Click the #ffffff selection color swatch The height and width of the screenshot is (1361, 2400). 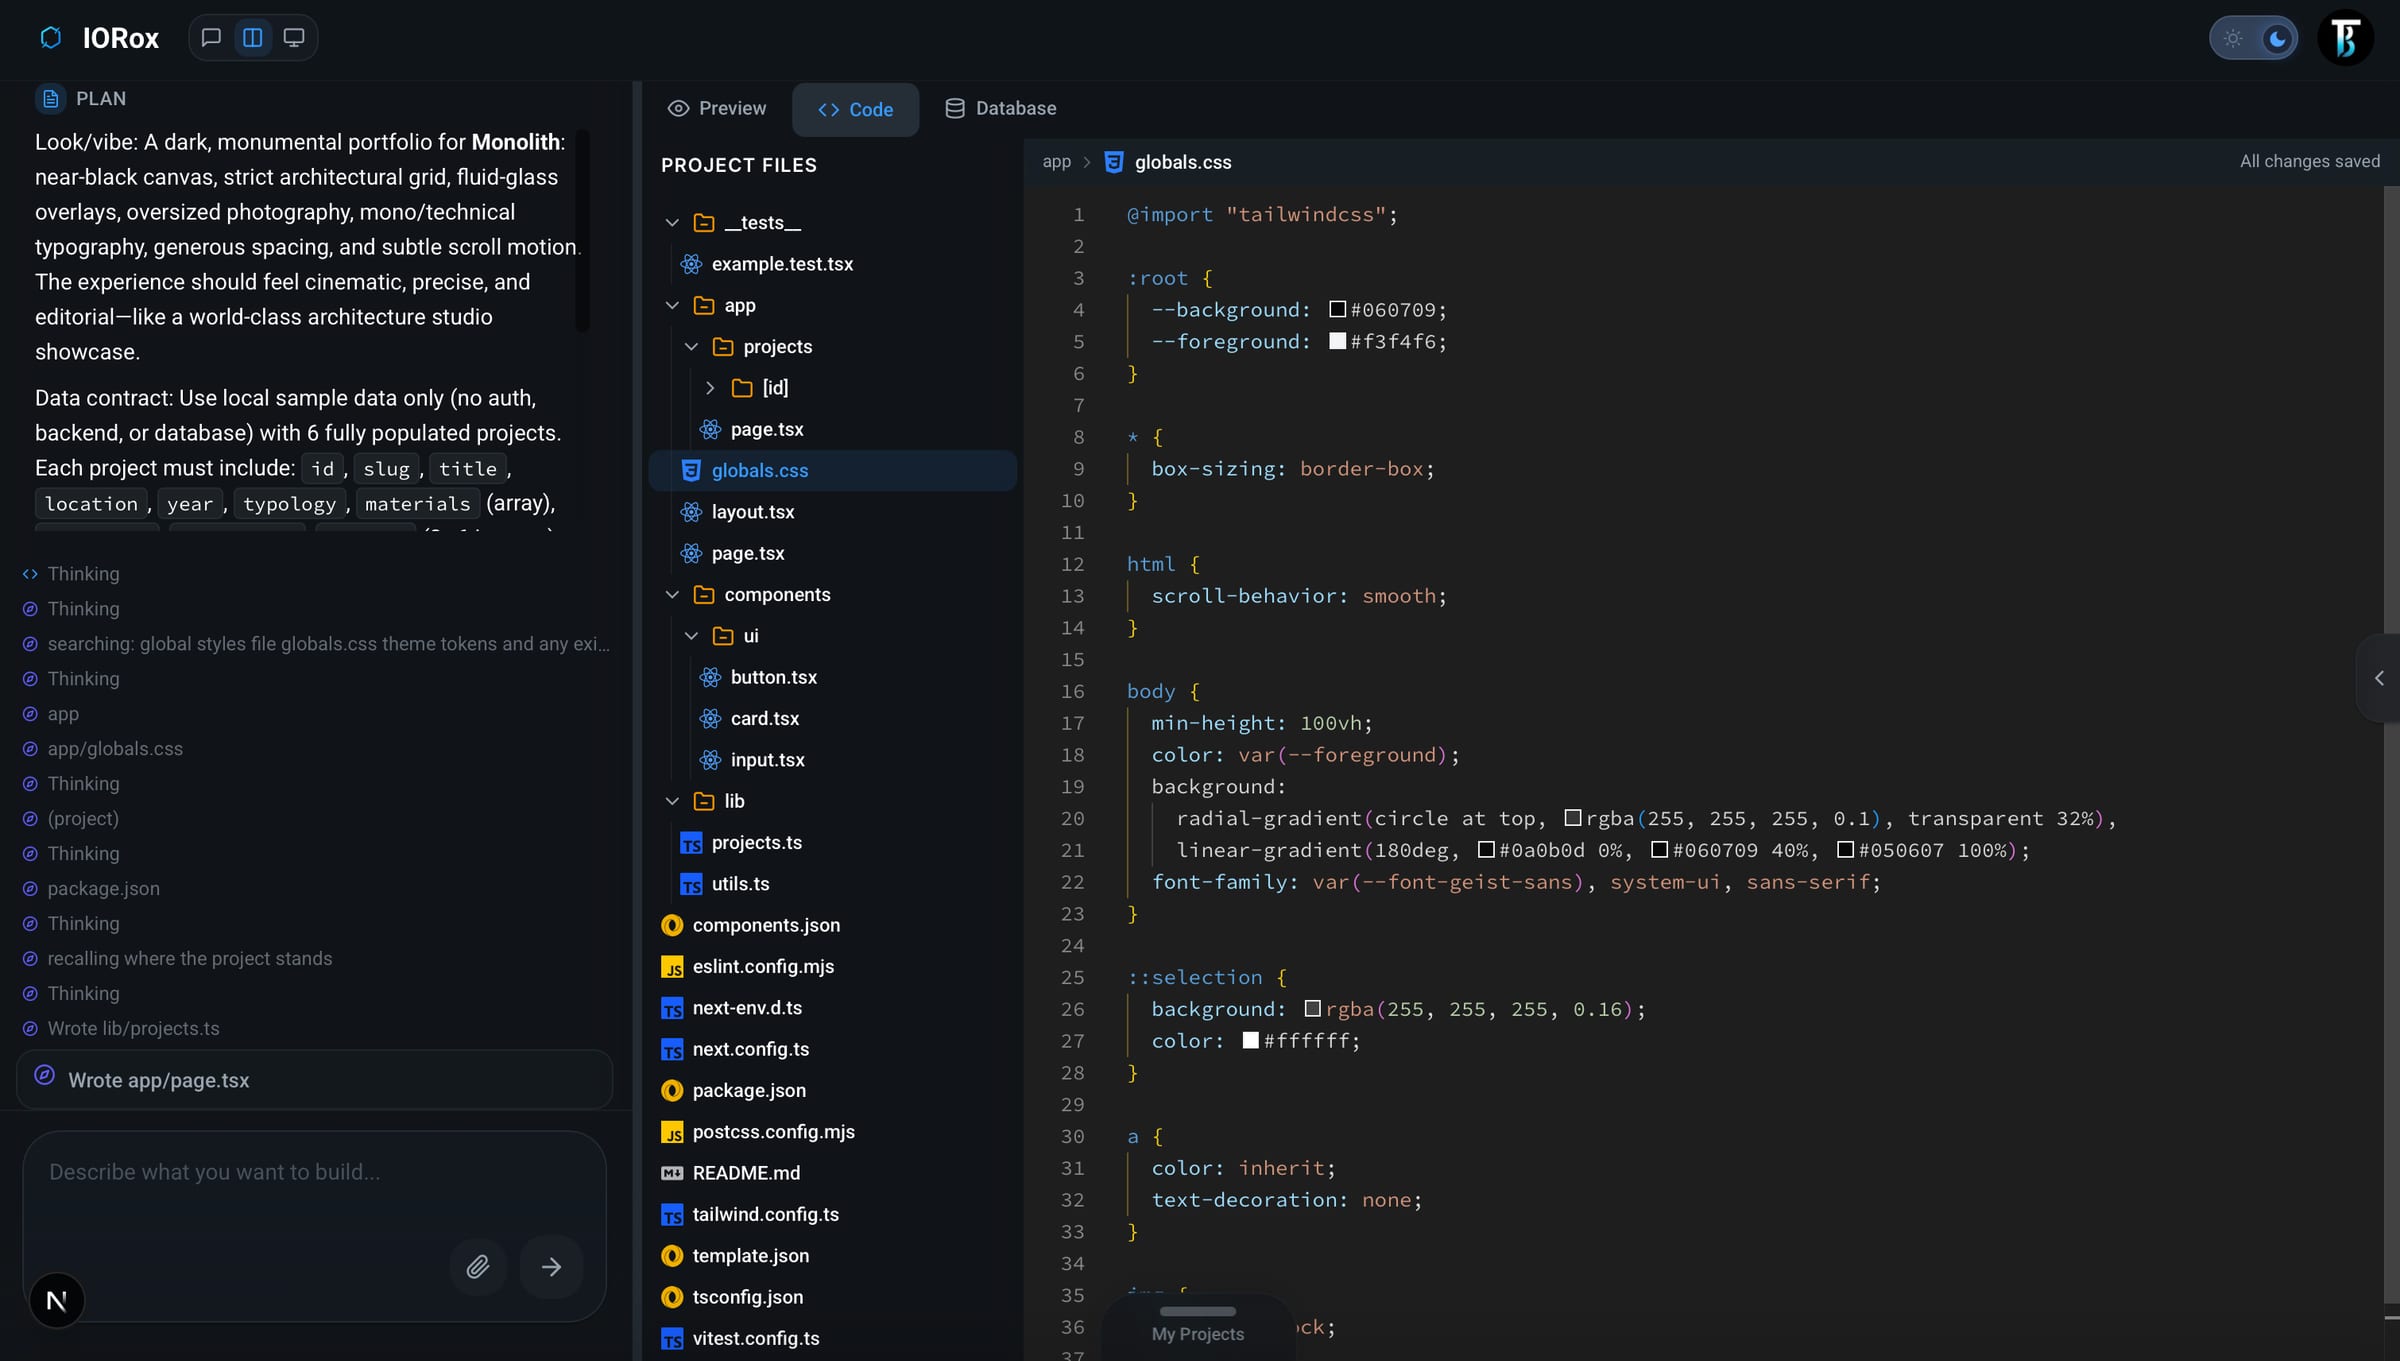pyautogui.click(x=1250, y=1040)
